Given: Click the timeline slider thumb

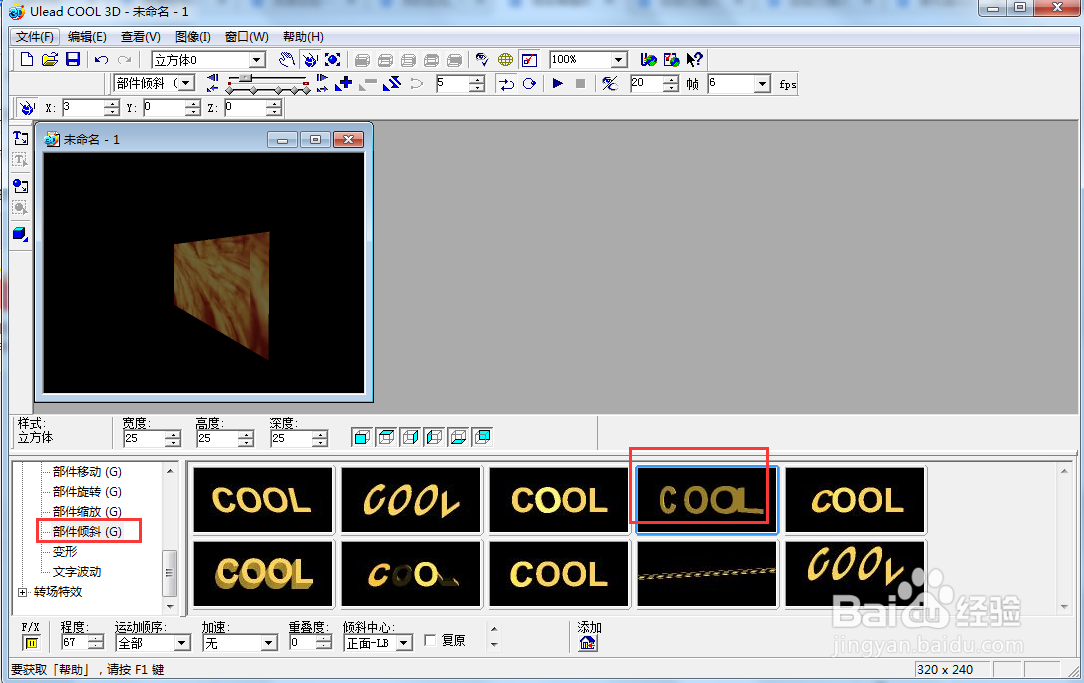Looking at the screenshot, I should click(x=245, y=78).
